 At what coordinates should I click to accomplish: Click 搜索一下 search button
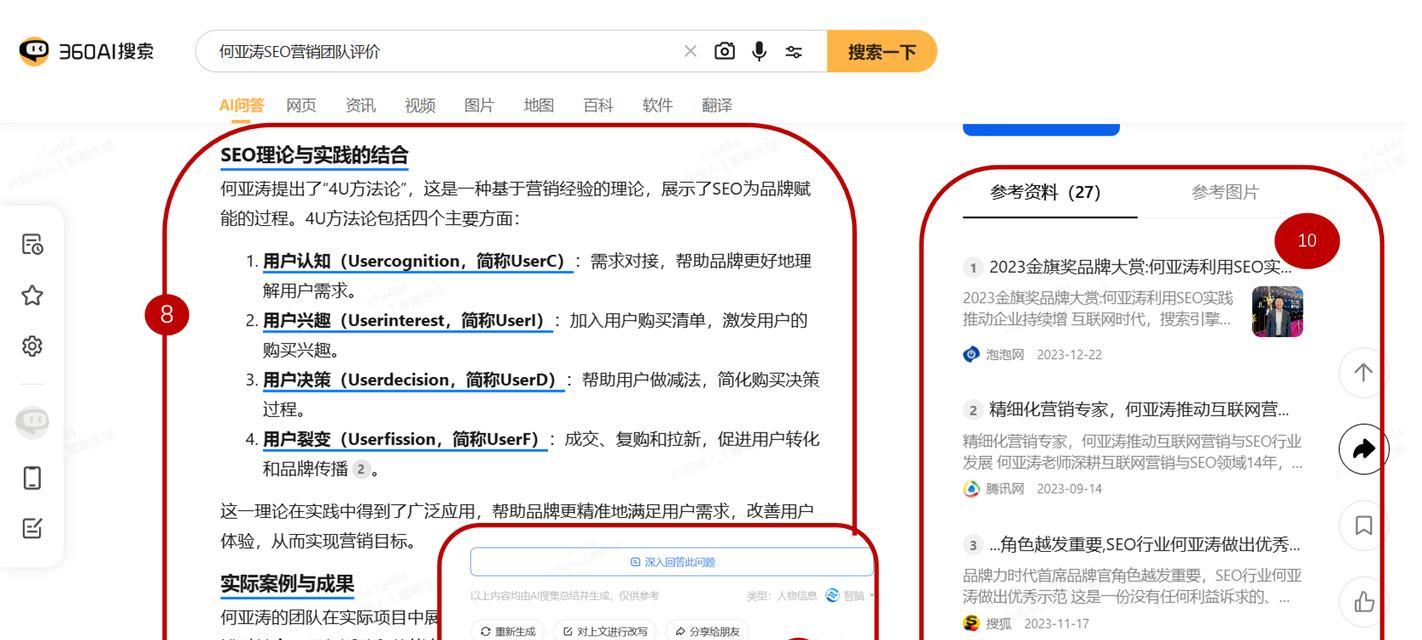click(x=882, y=51)
